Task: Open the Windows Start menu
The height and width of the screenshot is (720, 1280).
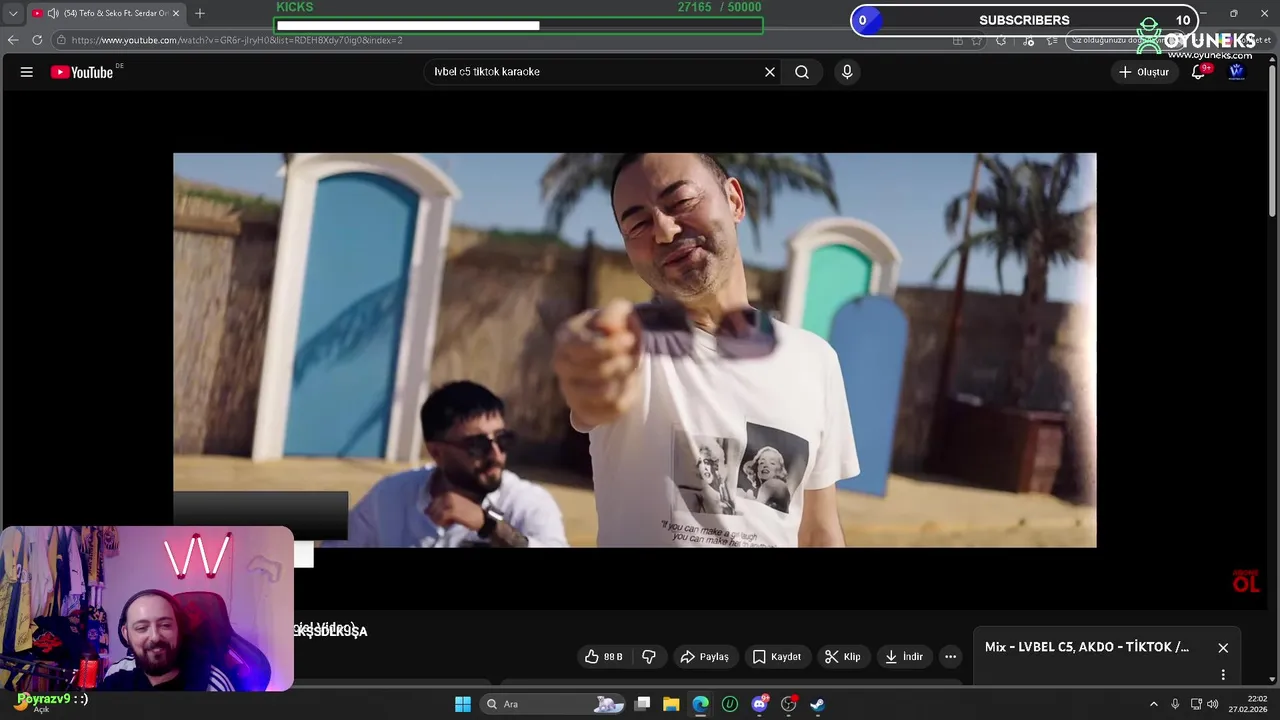Action: pos(463,704)
